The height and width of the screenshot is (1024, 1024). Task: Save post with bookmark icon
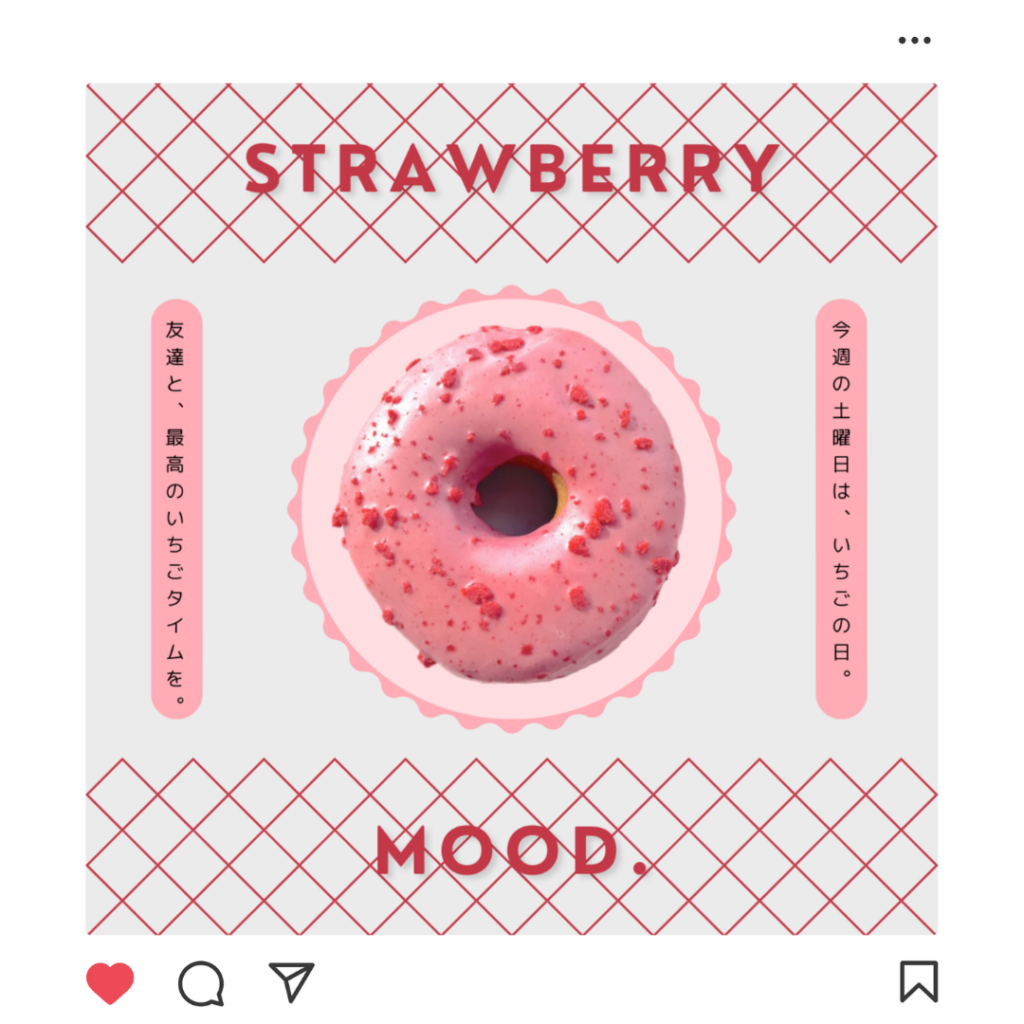pos(919,981)
